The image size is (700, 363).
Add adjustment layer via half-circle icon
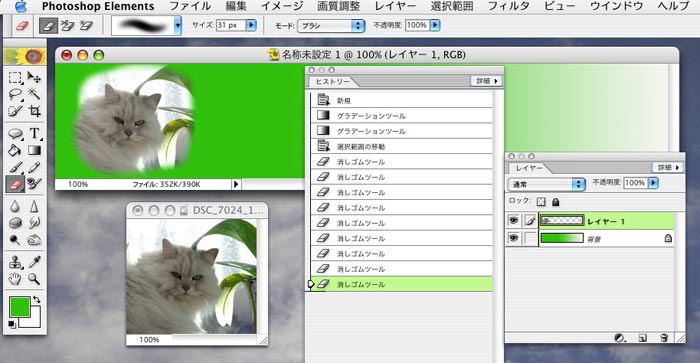tap(619, 338)
